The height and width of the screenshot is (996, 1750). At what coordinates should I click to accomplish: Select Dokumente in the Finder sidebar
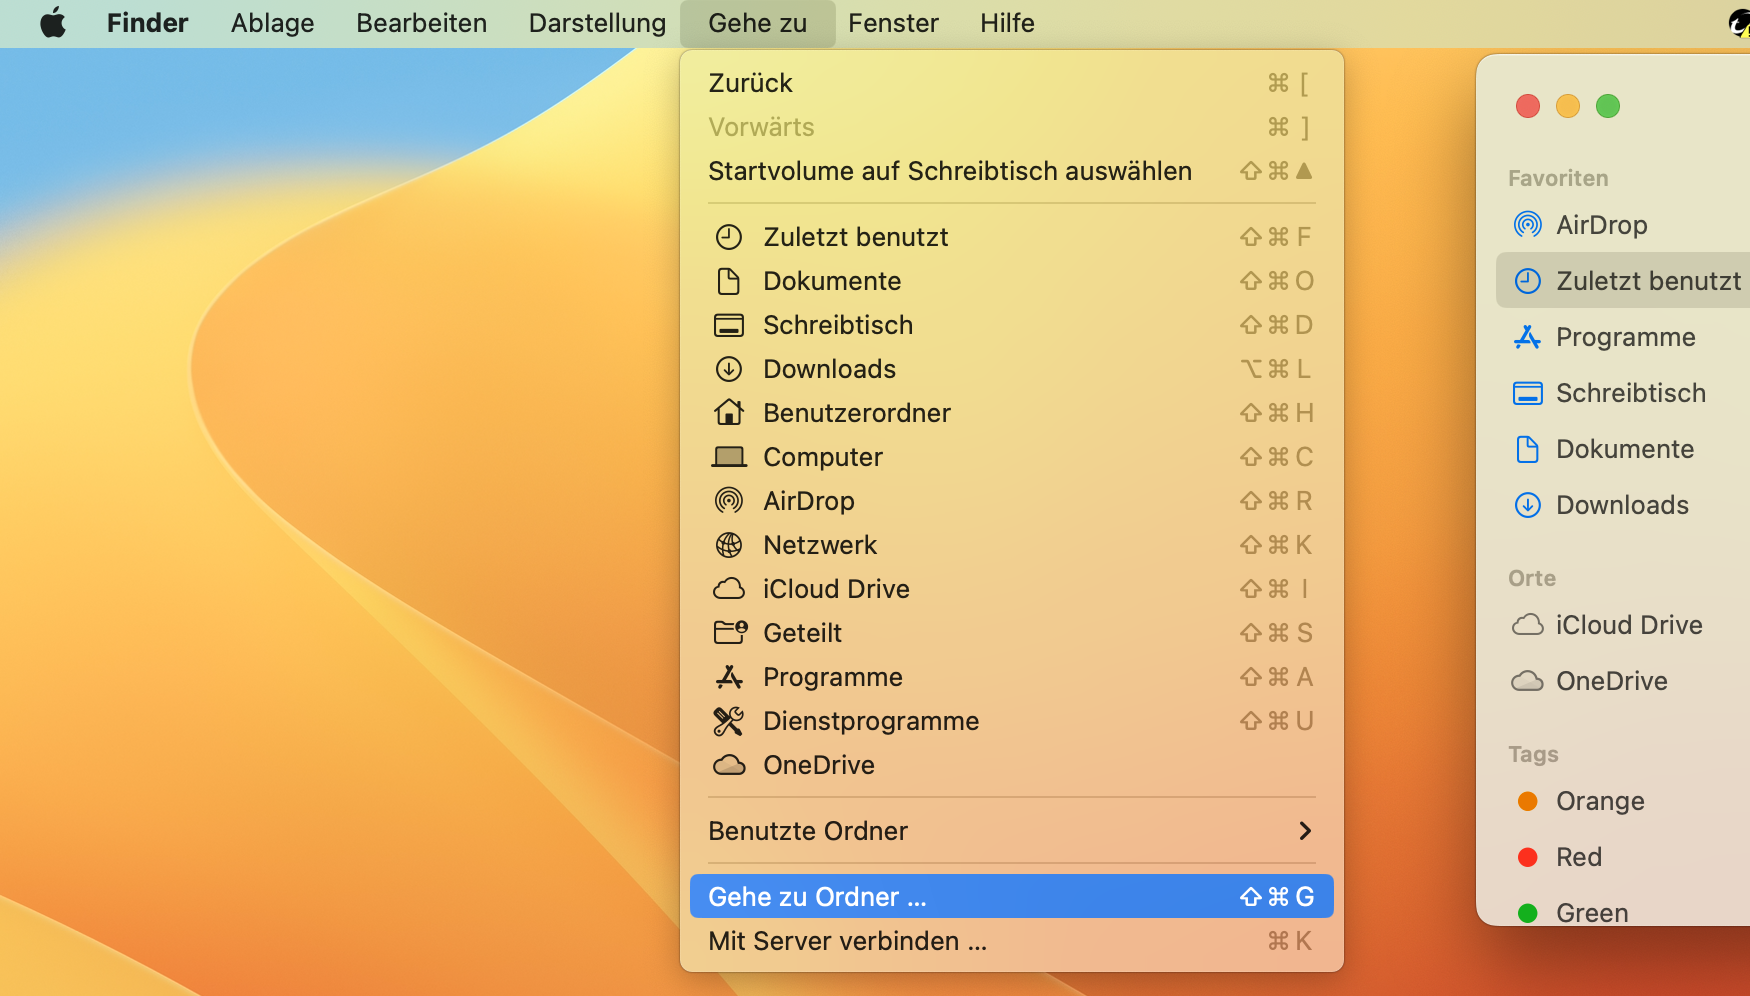pos(1624,449)
